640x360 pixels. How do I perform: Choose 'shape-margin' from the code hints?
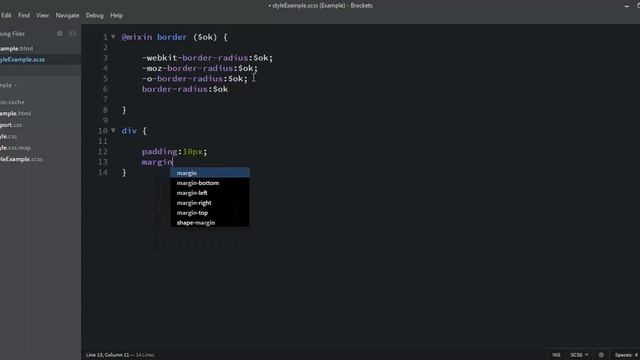[x=210, y=222]
